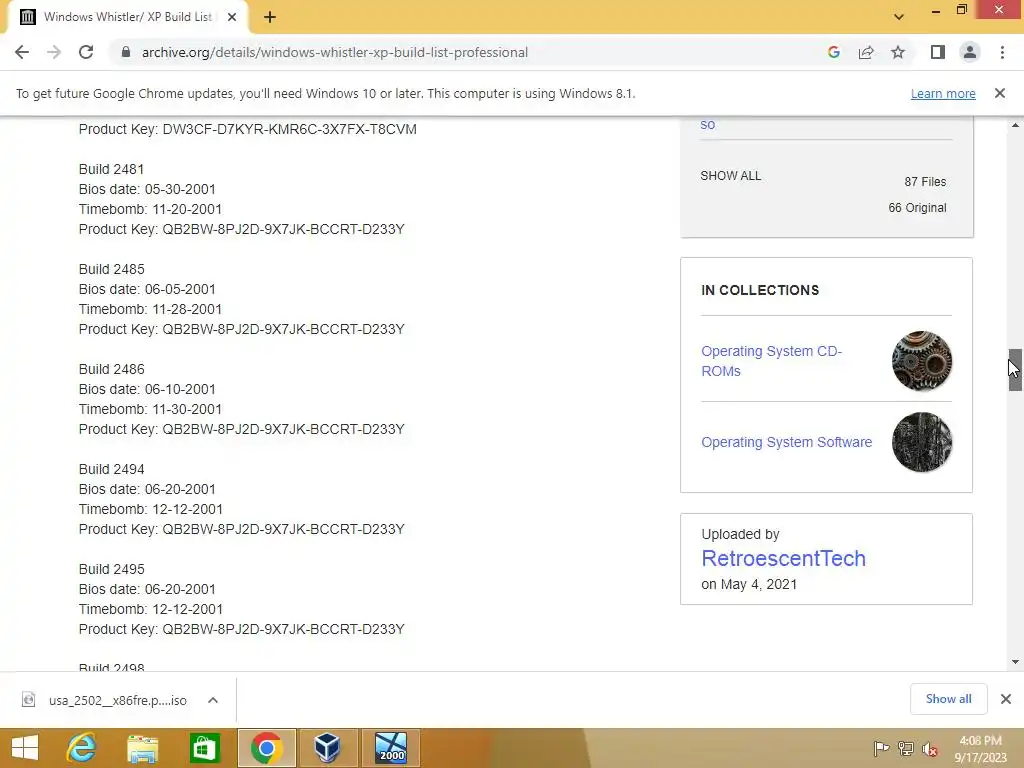Click the 'Build 2495' heading text
Viewport: 1024px width, 768px height.
click(112, 569)
